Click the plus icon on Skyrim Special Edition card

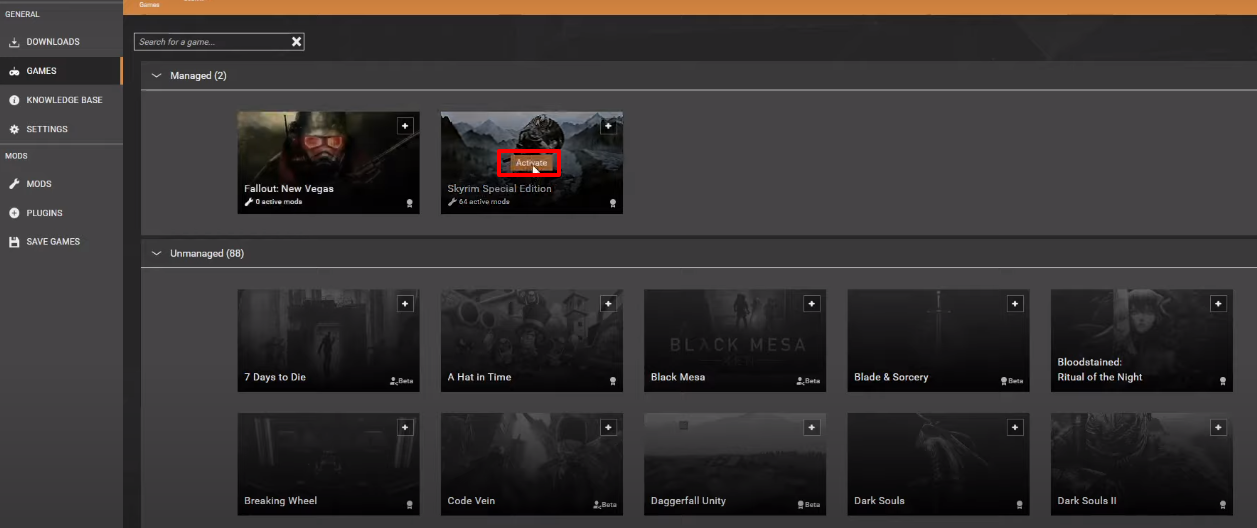pos(608,126)
